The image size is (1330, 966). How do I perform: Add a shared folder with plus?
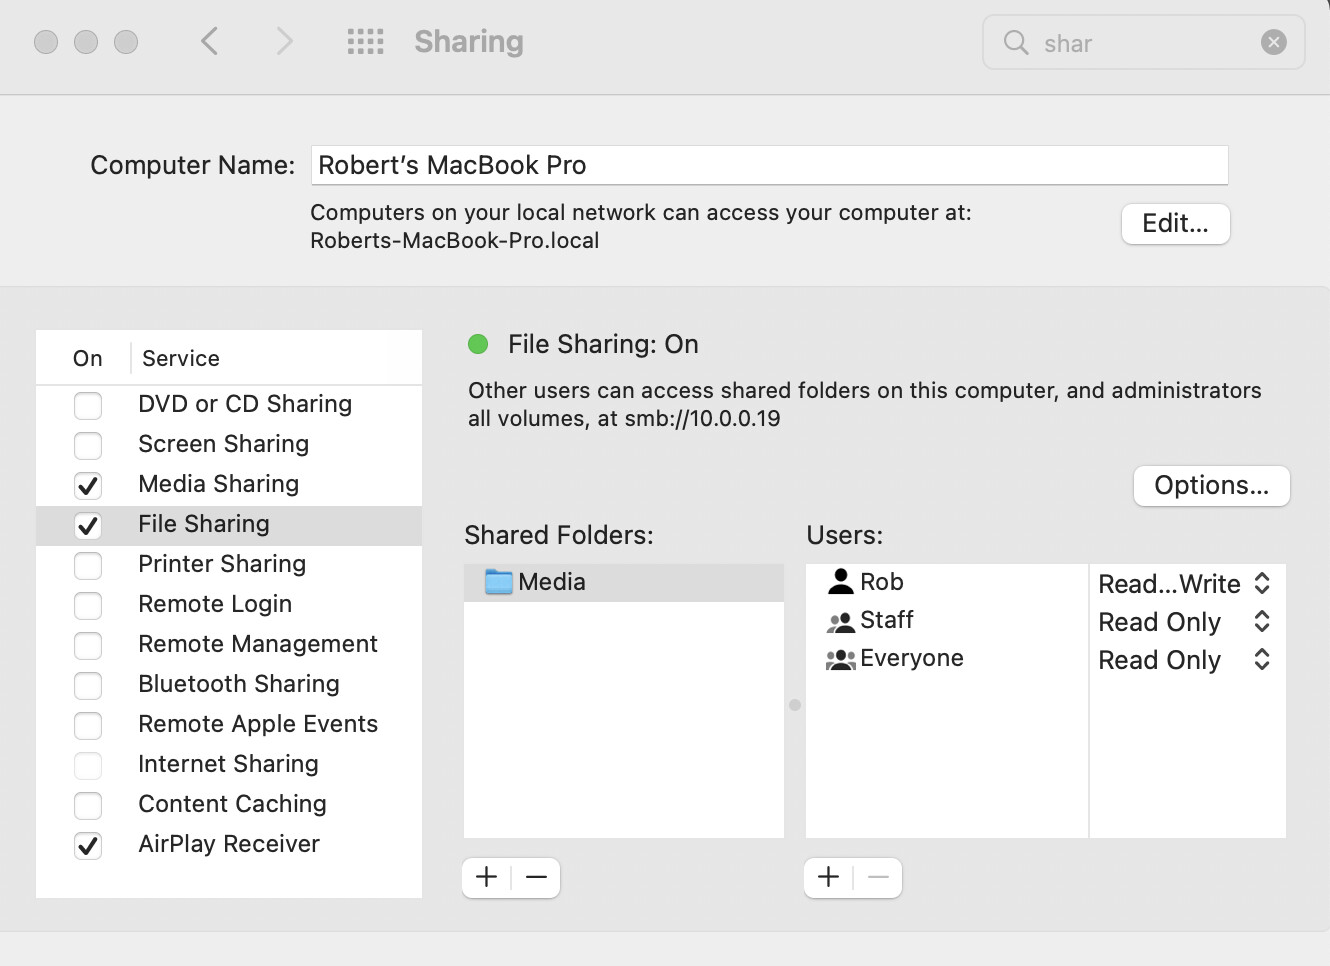[x=487, y=877]
